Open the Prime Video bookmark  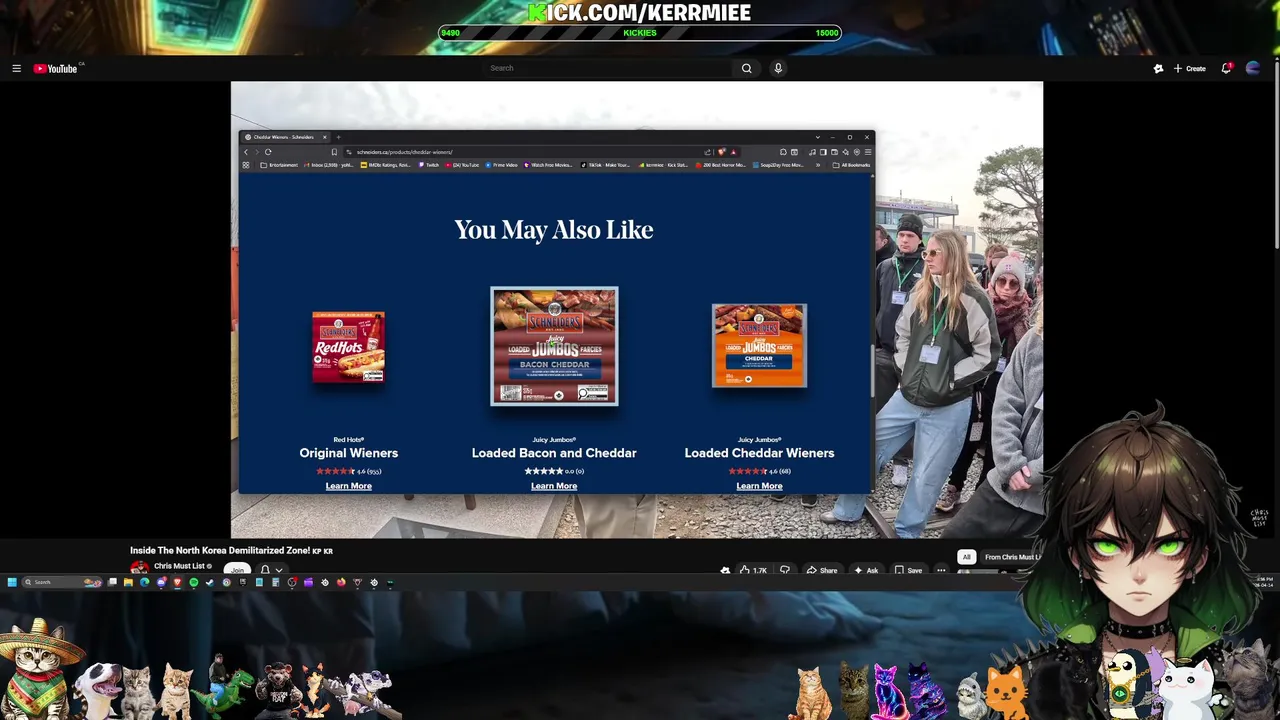coord(500,165)
